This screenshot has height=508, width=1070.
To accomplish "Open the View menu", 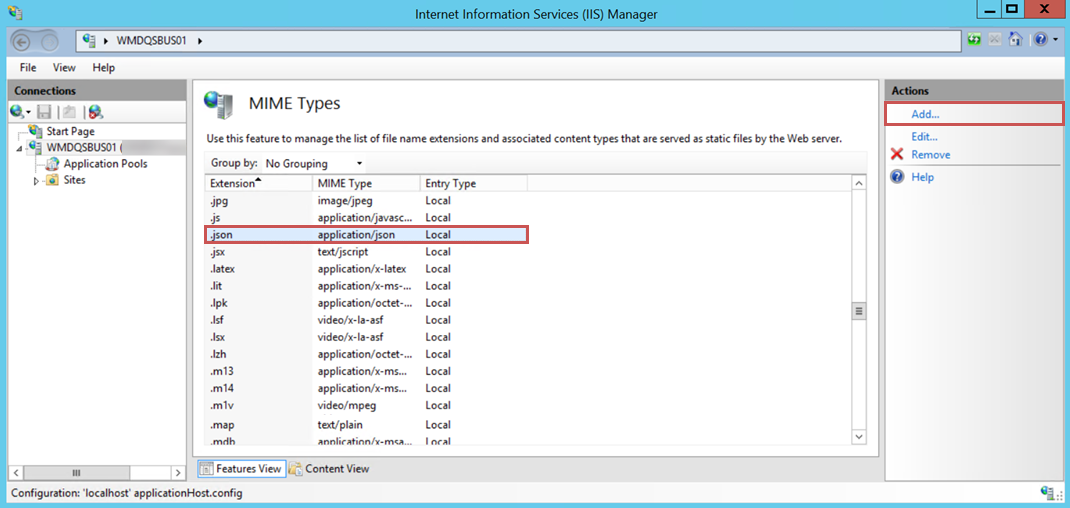I will (x=64, y=68).
